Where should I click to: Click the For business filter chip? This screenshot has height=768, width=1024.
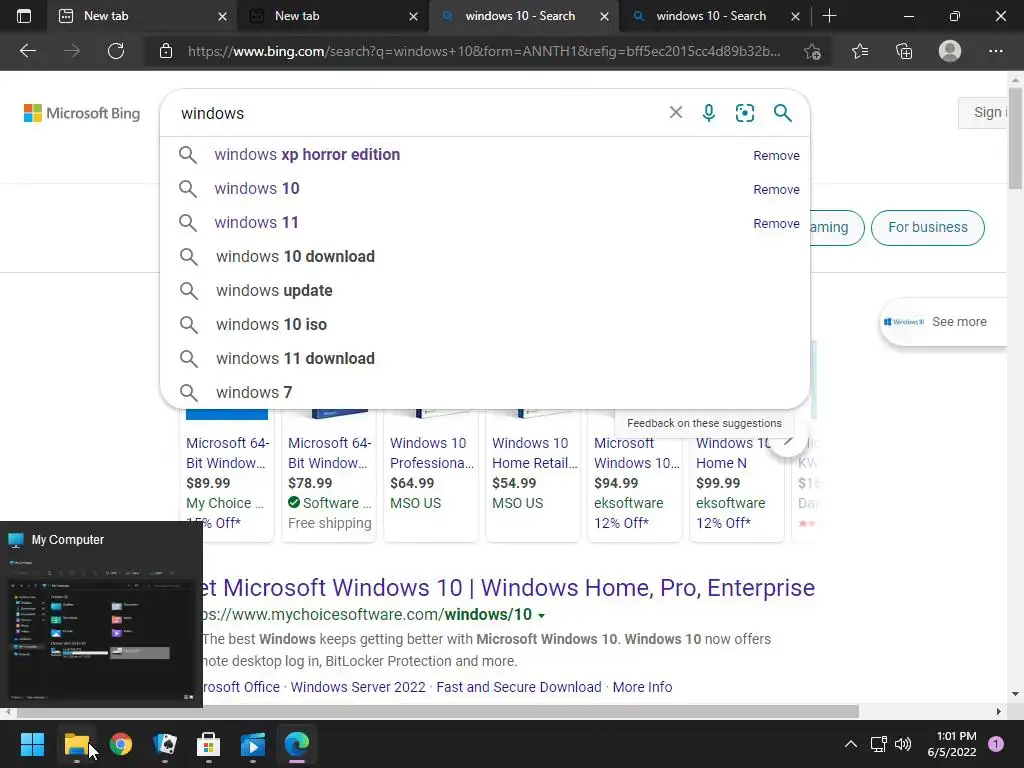[927, 227]
